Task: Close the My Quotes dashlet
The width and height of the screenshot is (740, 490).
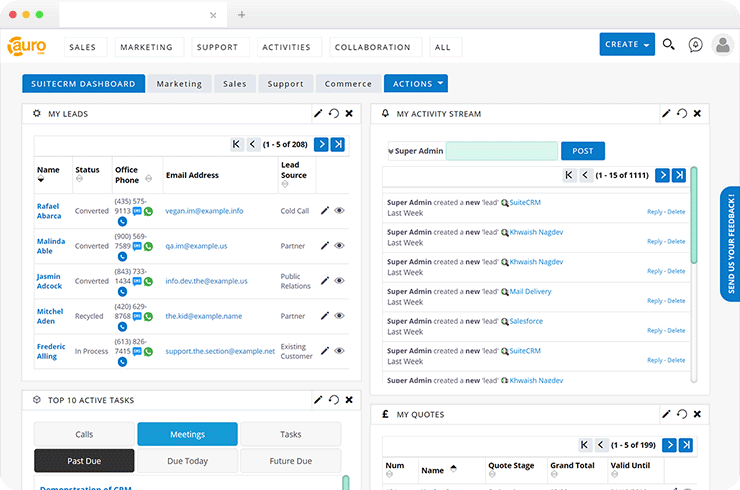Action: coord(697,414)
